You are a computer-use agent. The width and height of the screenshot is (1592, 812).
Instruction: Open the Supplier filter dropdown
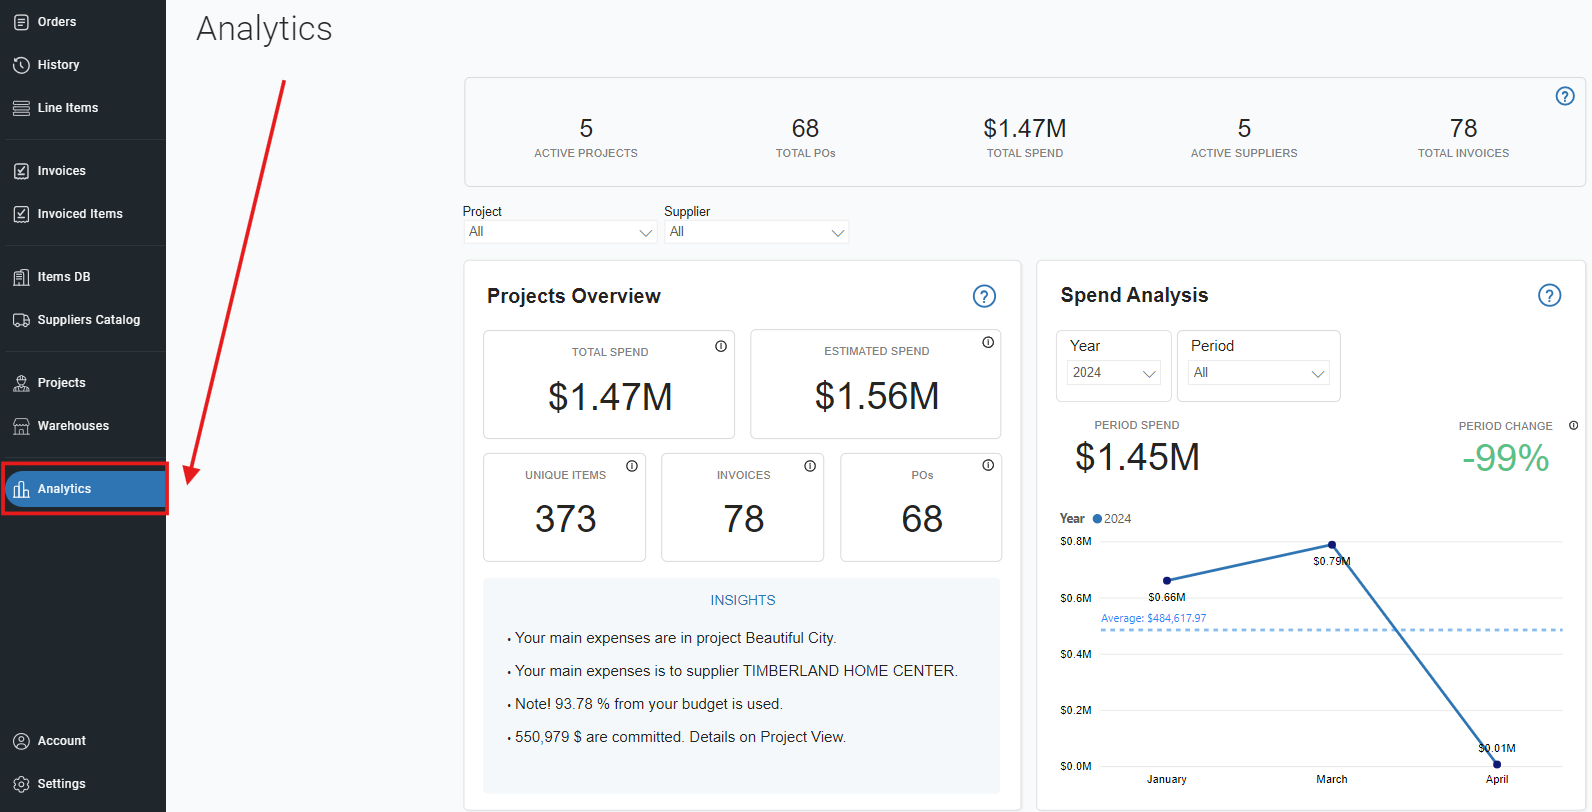[756, 232]
